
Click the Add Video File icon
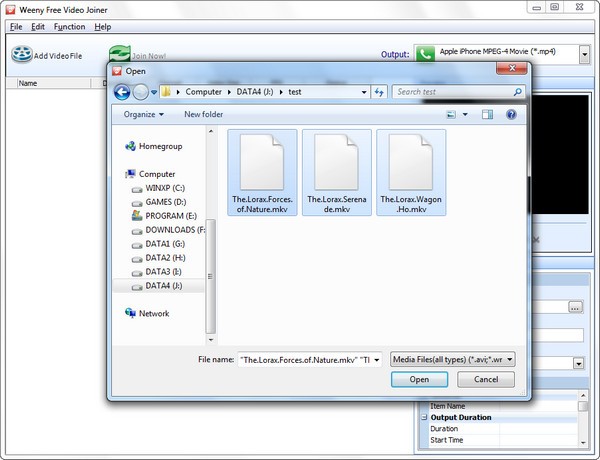pos(22,54)
